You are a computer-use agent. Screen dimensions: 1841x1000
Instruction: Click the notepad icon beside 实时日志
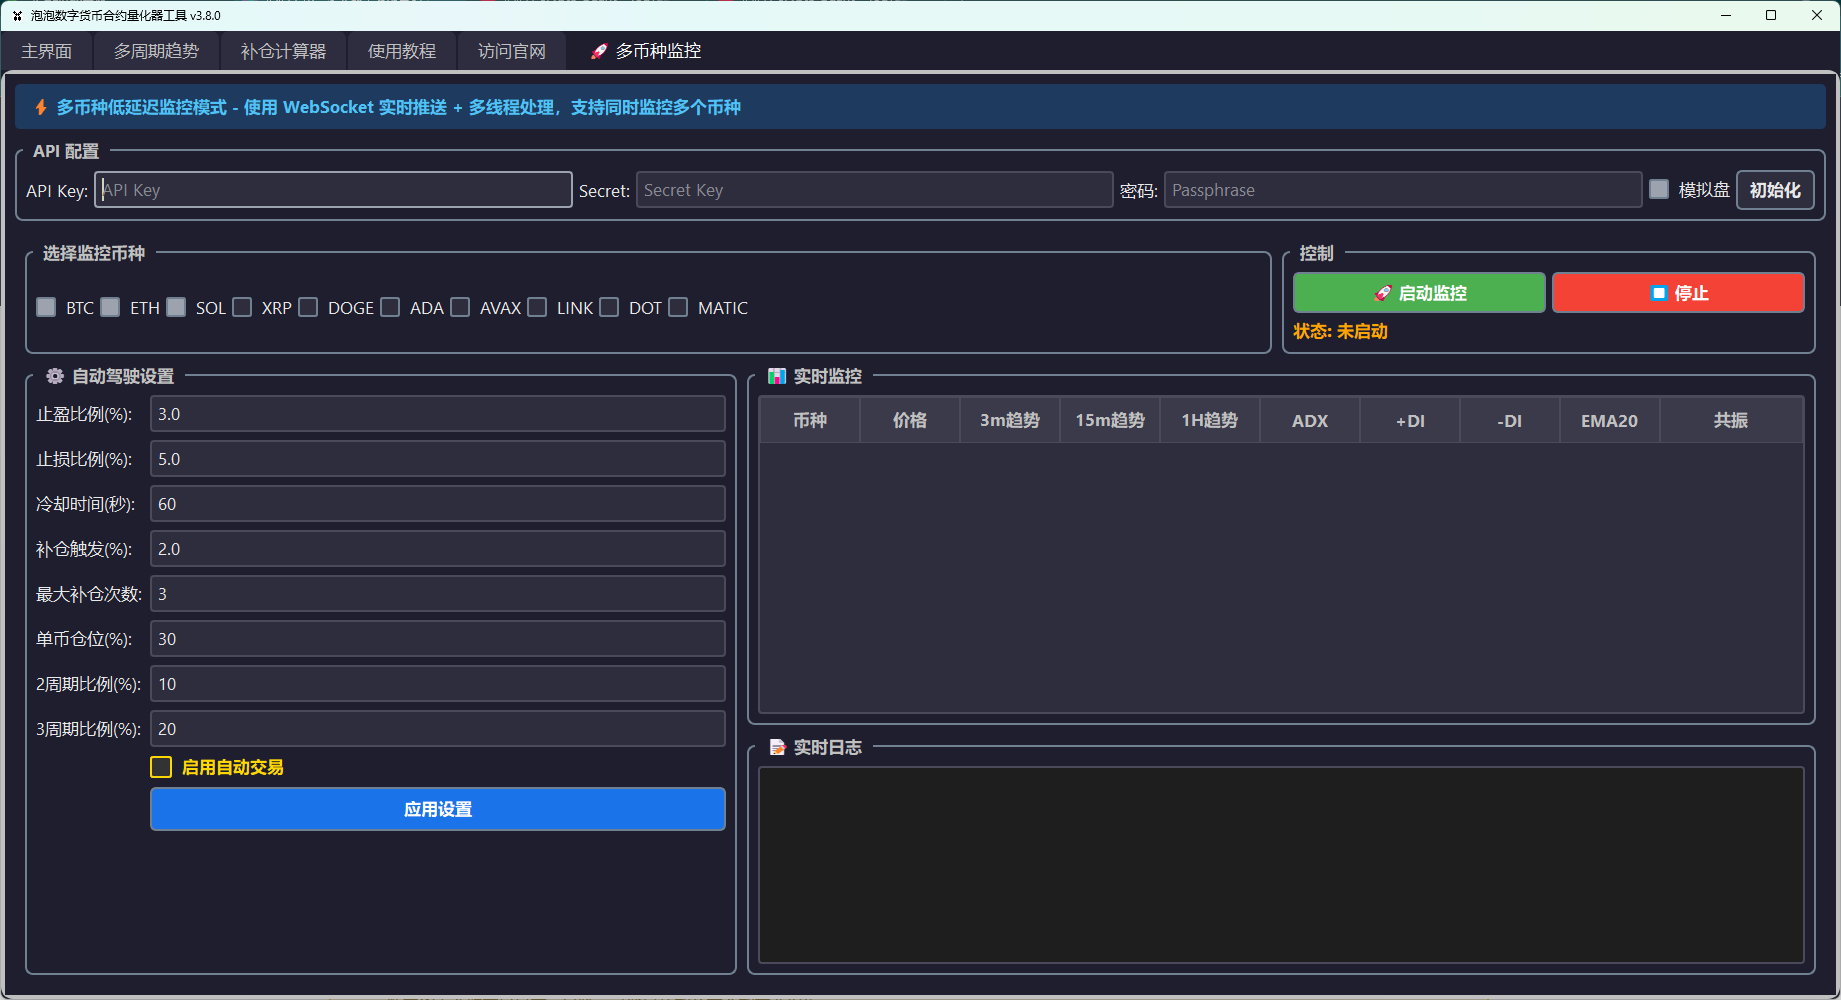(x=777, y=748)
